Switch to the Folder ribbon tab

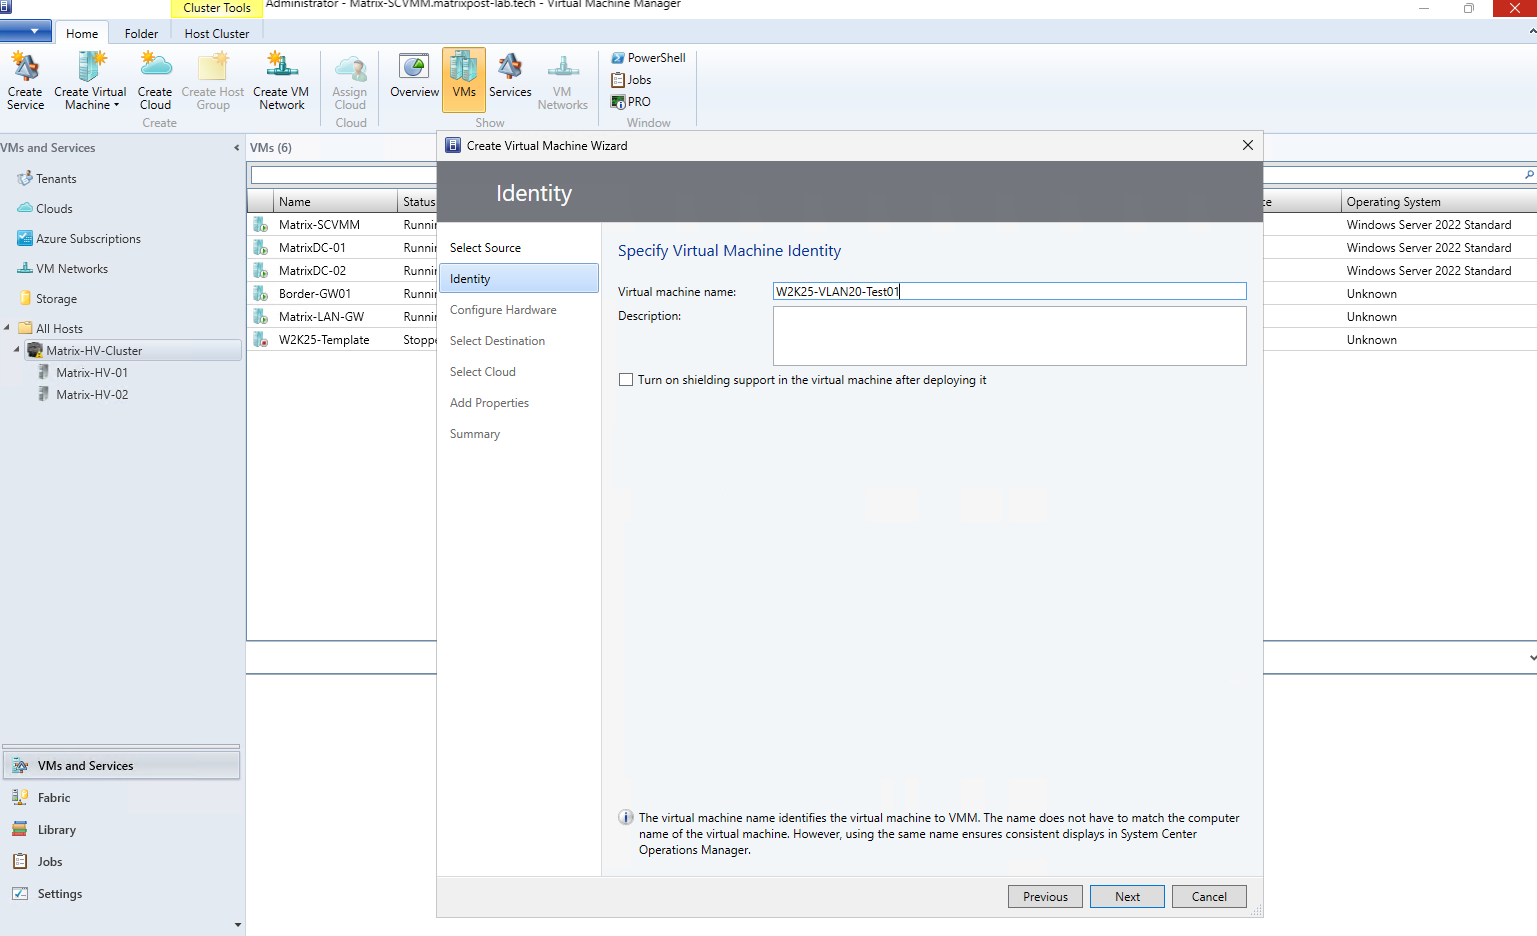tap(141, 33)
